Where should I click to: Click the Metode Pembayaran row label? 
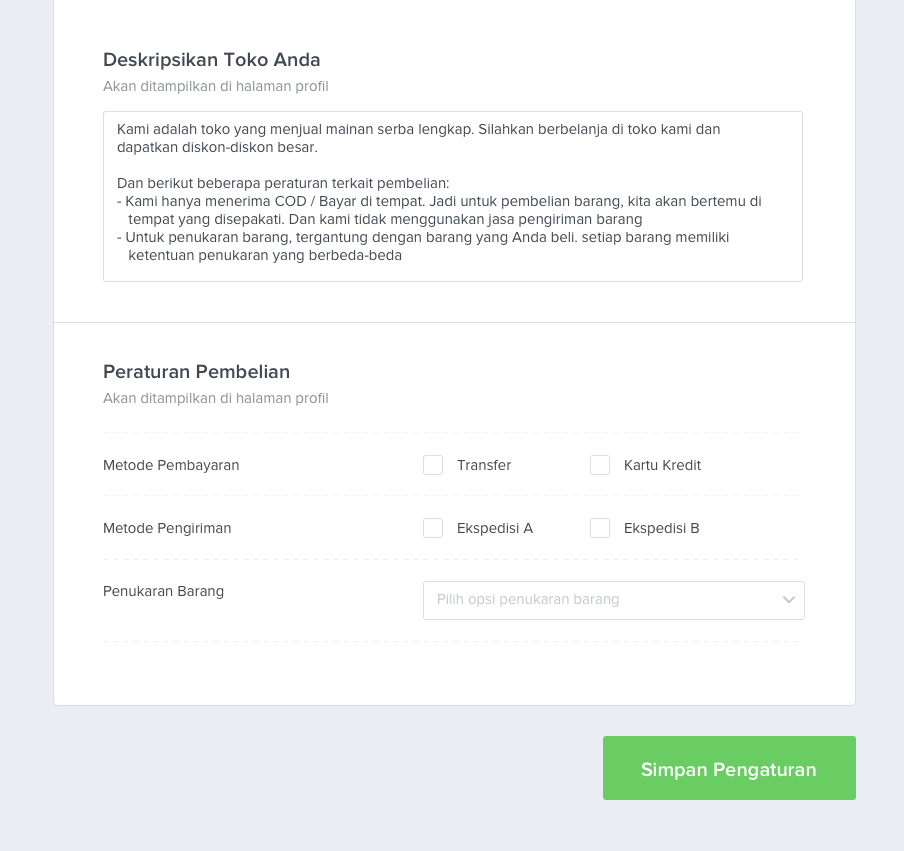pyautogui.click(x=171, y=465)
